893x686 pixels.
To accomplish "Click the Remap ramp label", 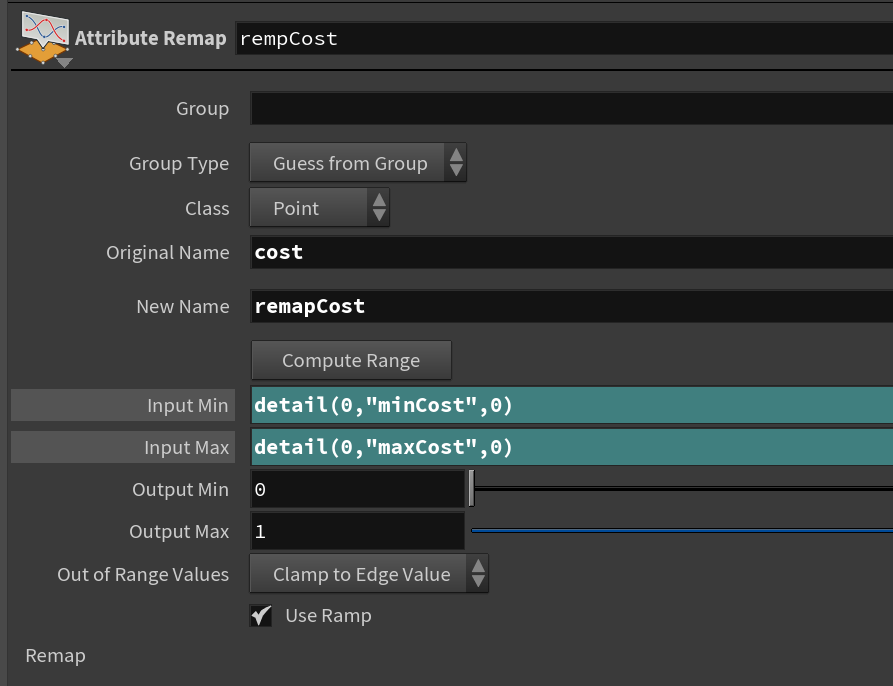I will click(x=55, y=656).
